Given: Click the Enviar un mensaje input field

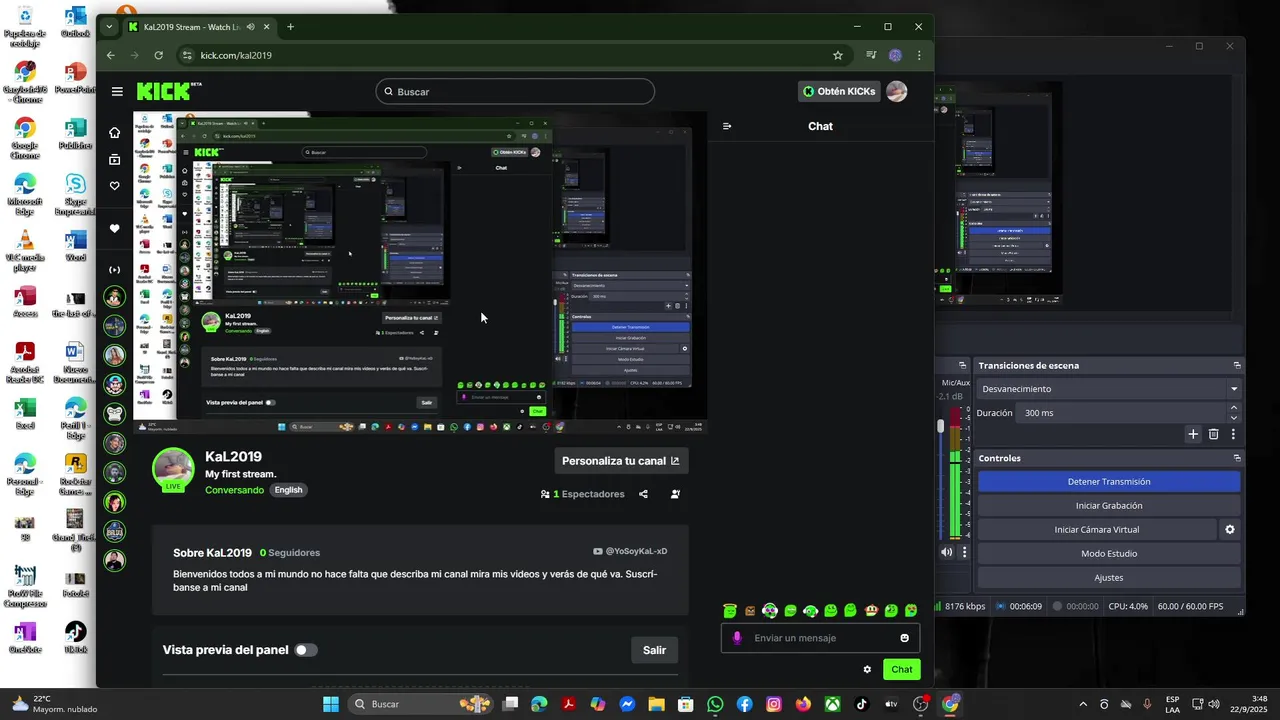Looking at the screenshot, I should point(820,638).
